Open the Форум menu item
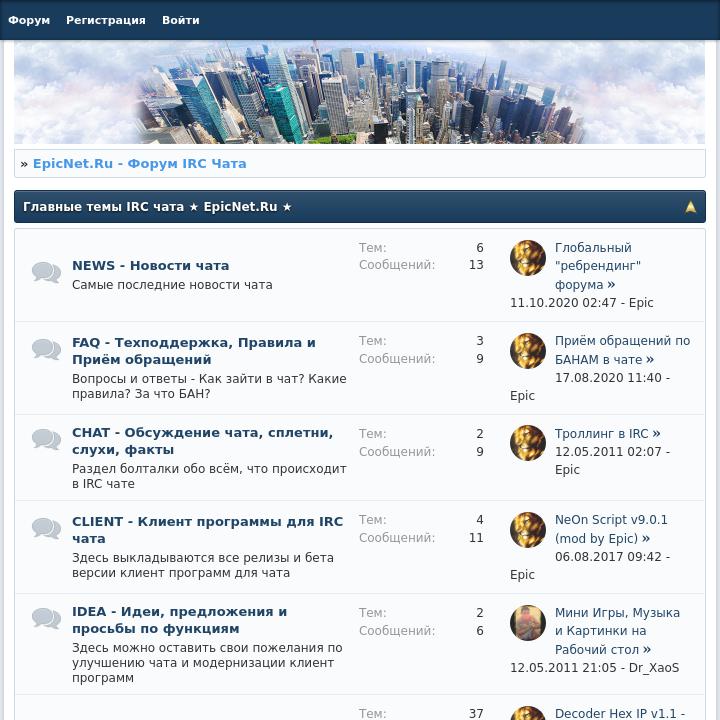The width and height of the screenshot is (720, 720). [x=29, y=20]
